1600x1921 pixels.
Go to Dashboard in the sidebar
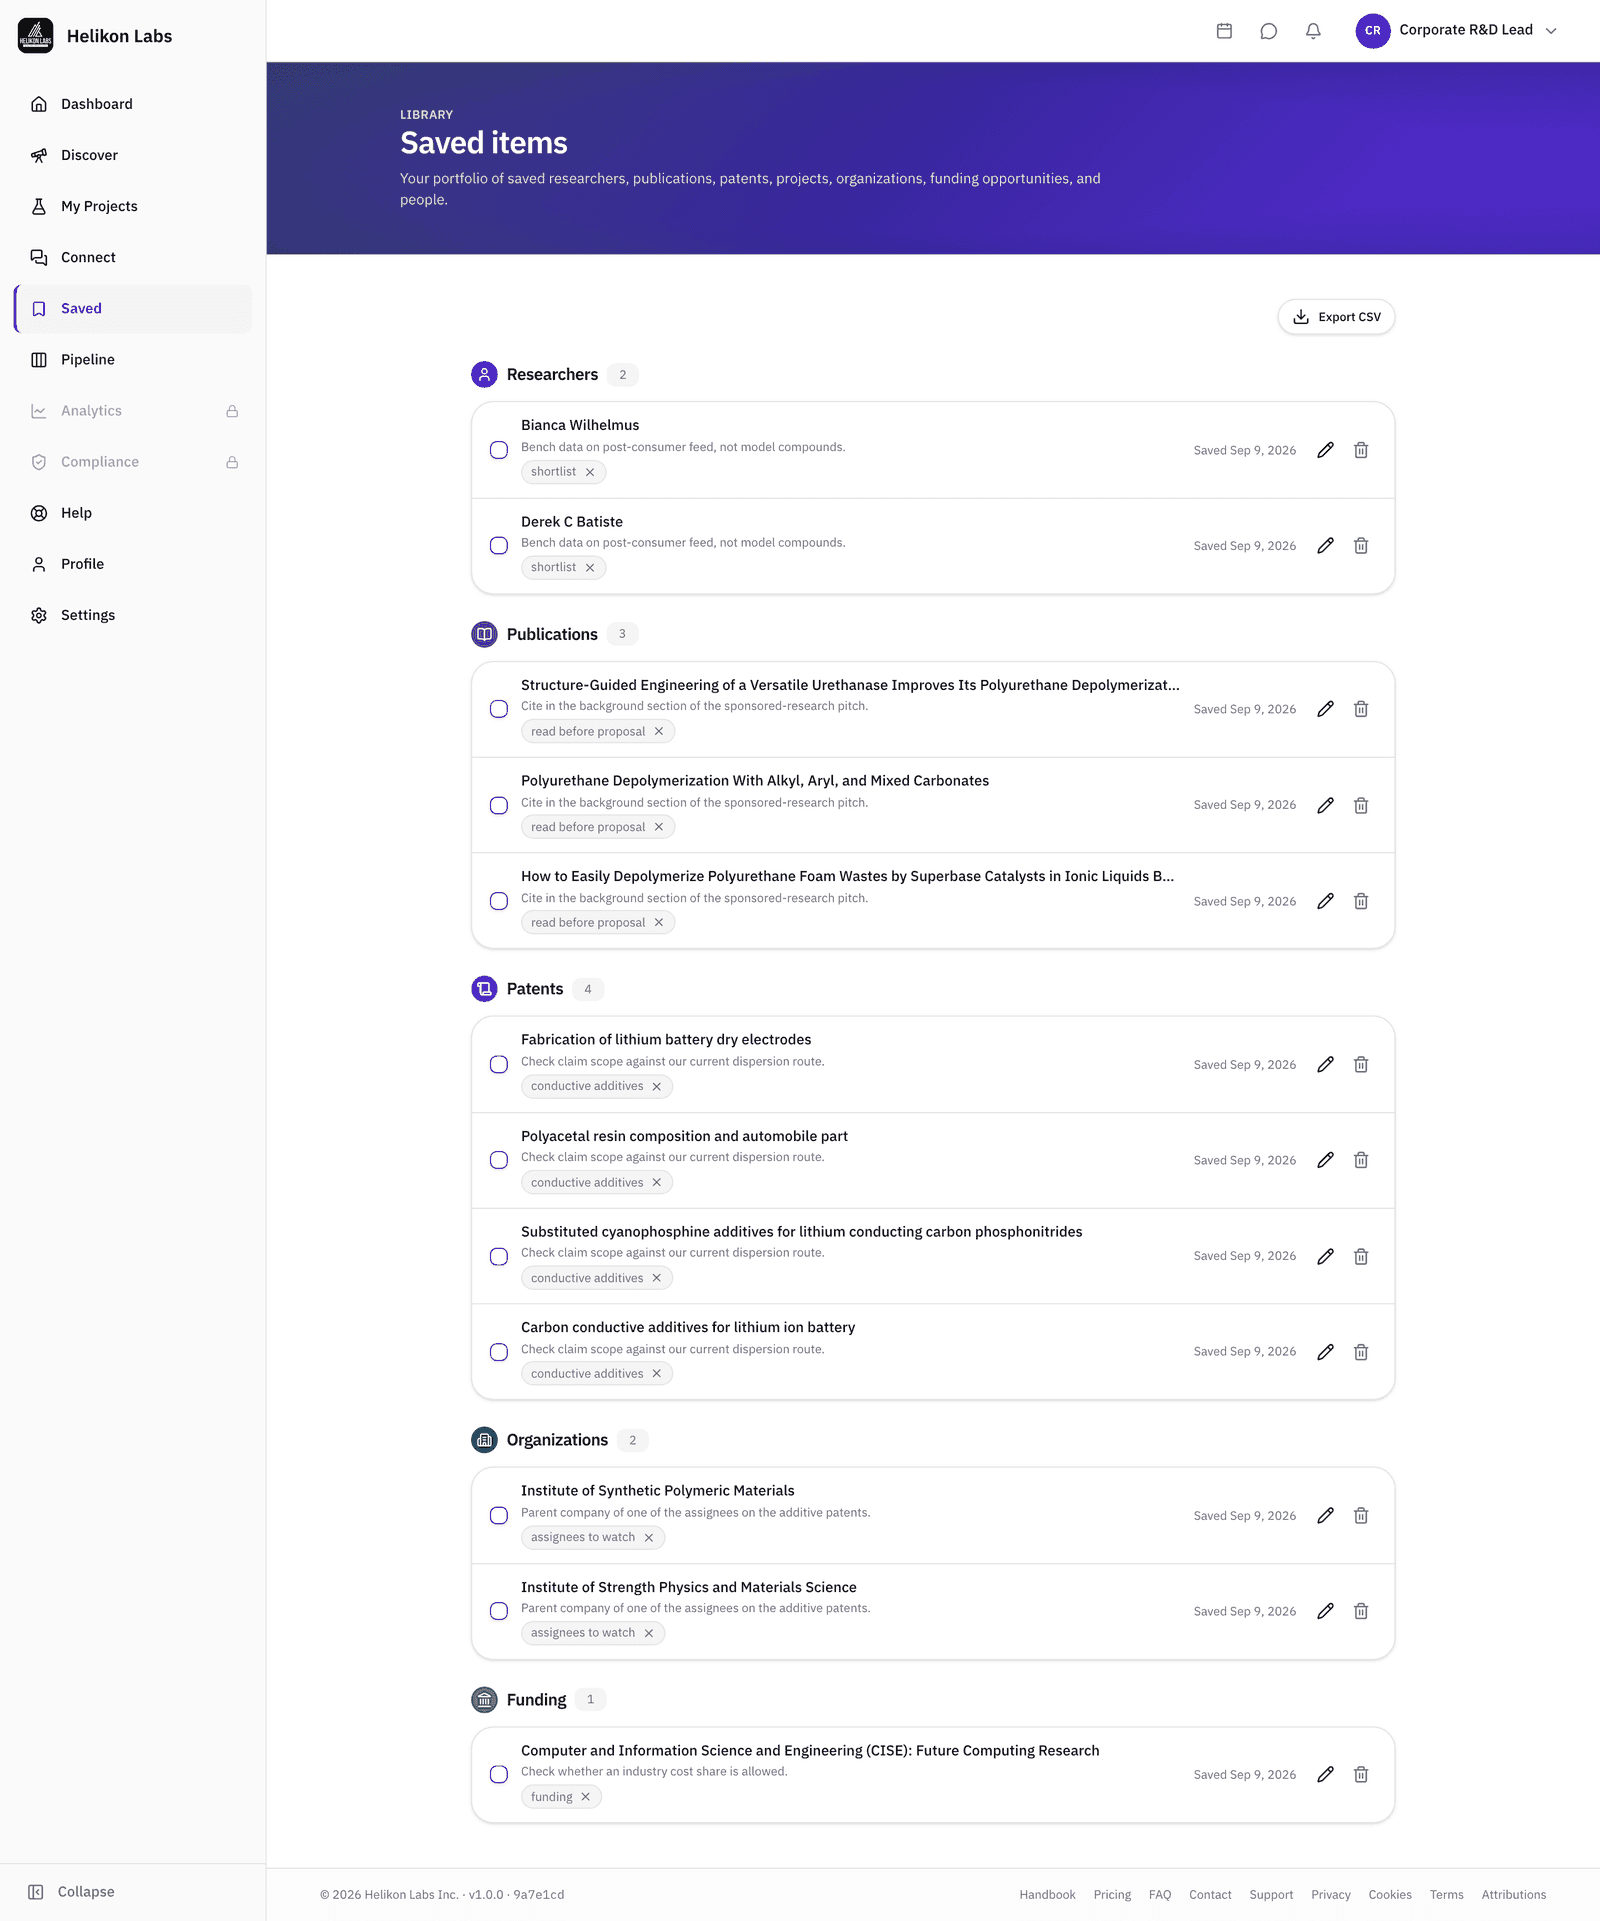tap(133, 104)
